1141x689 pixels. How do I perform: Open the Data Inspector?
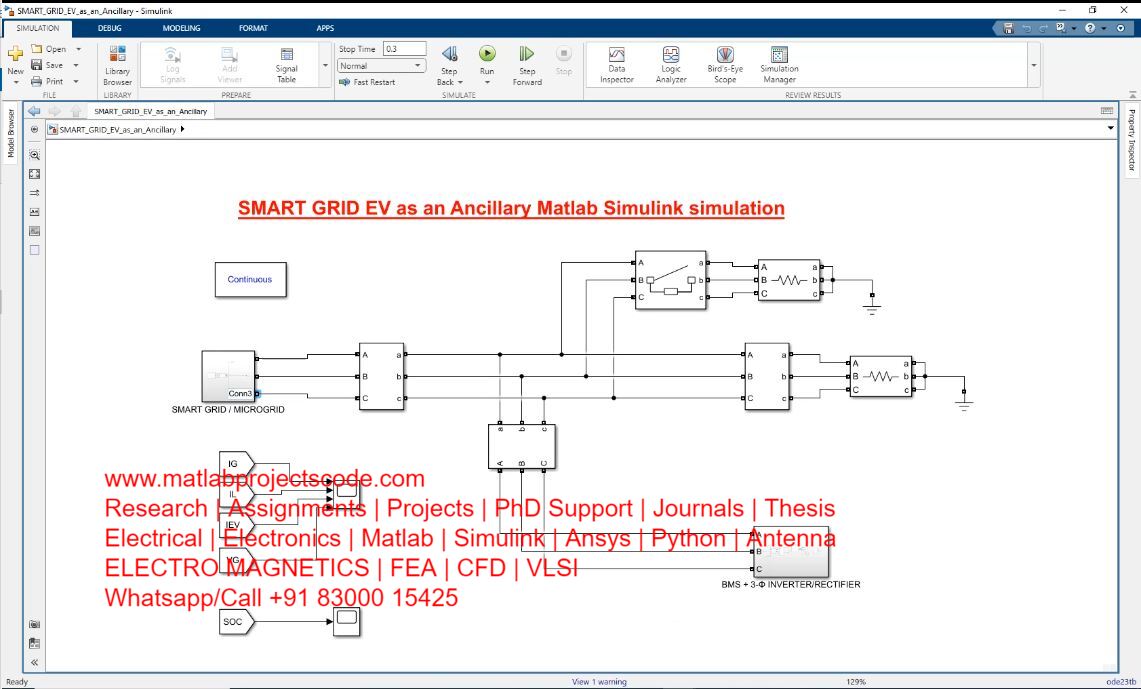[617, 65]
